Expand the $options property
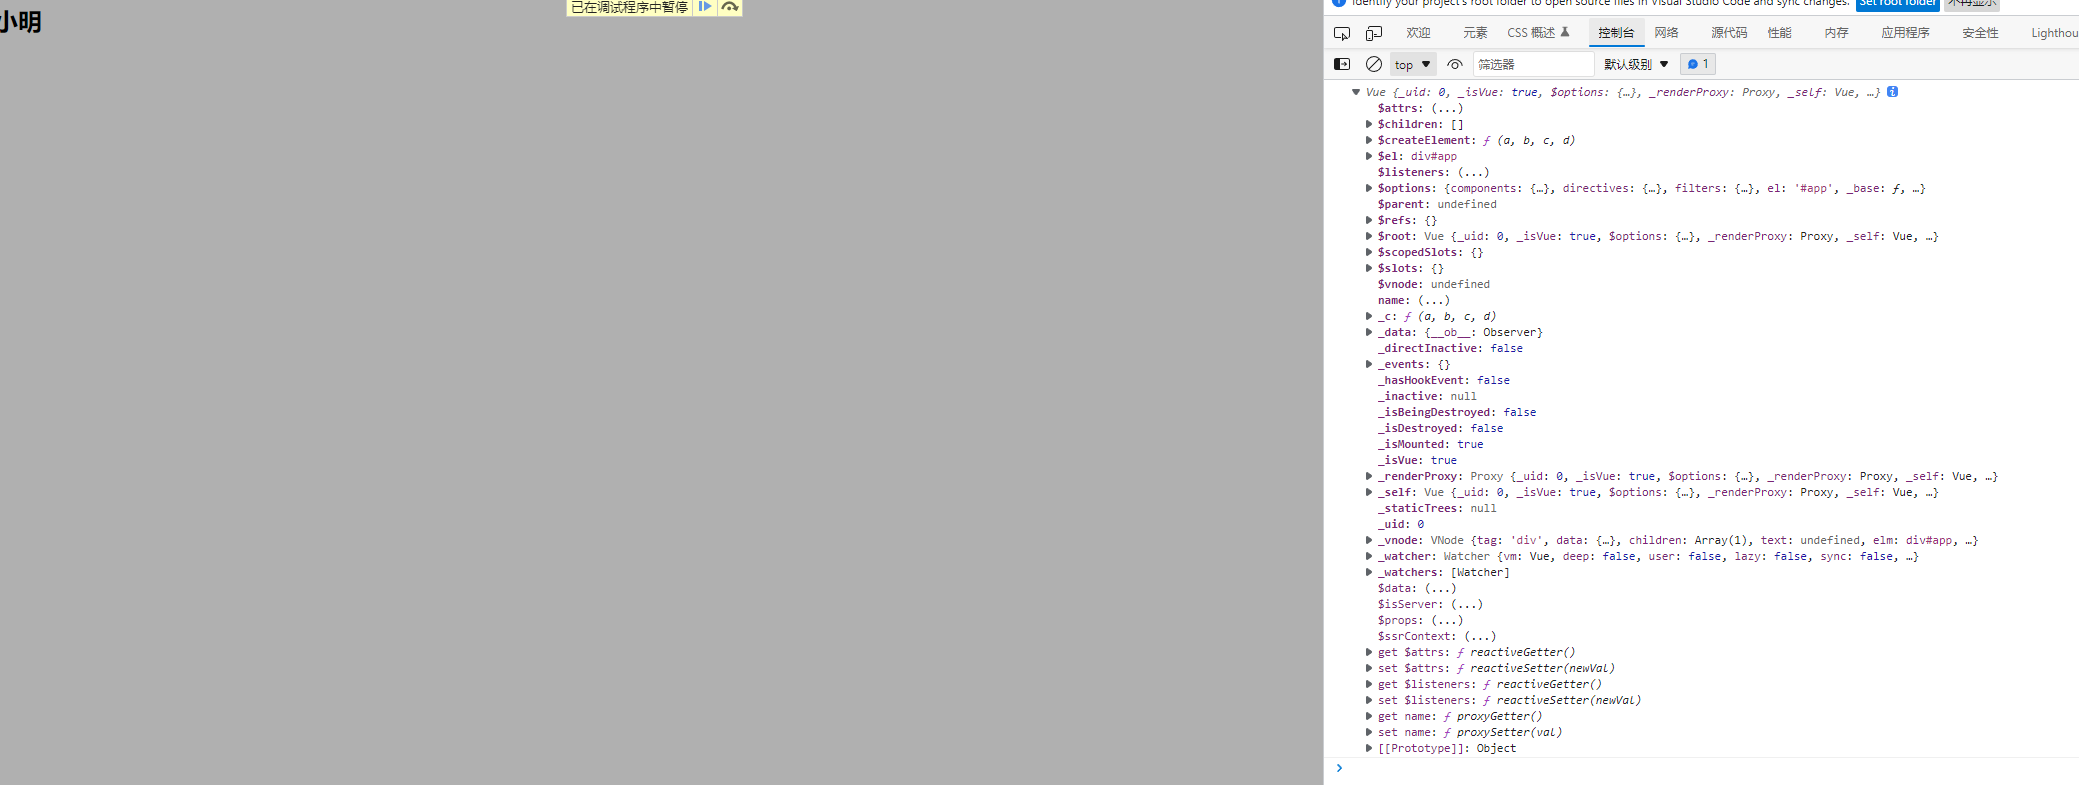 tap(1369, 188)
